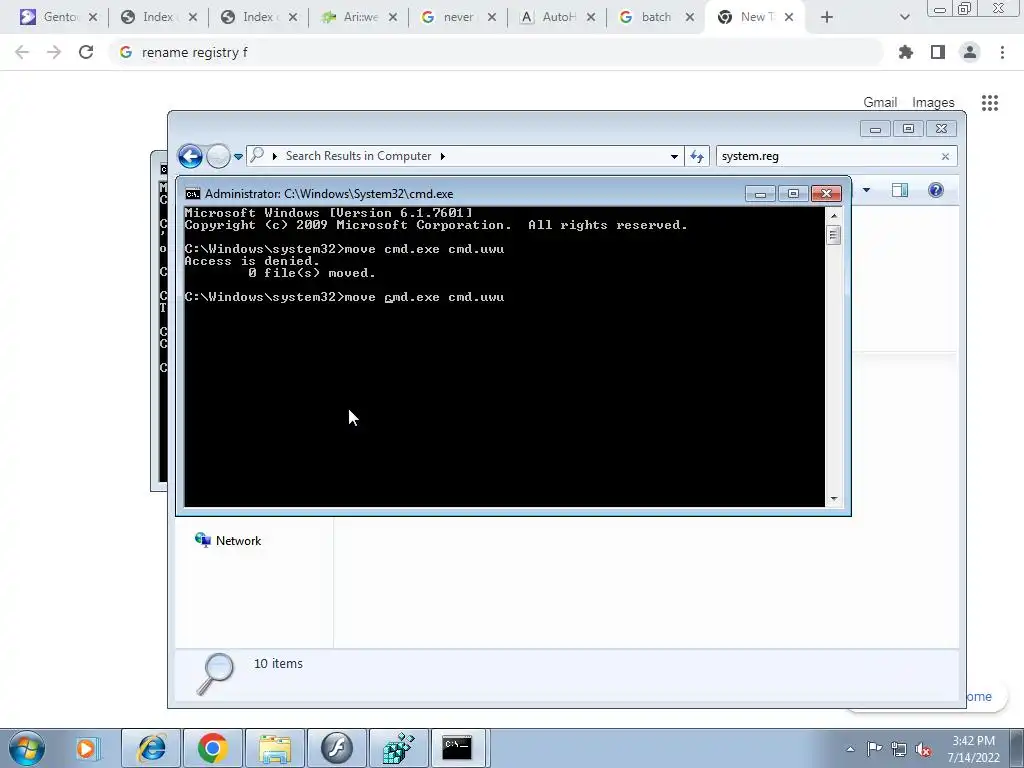
Task: Launch Internet Explorer from taskbar
Action: [x=151, y=748]
